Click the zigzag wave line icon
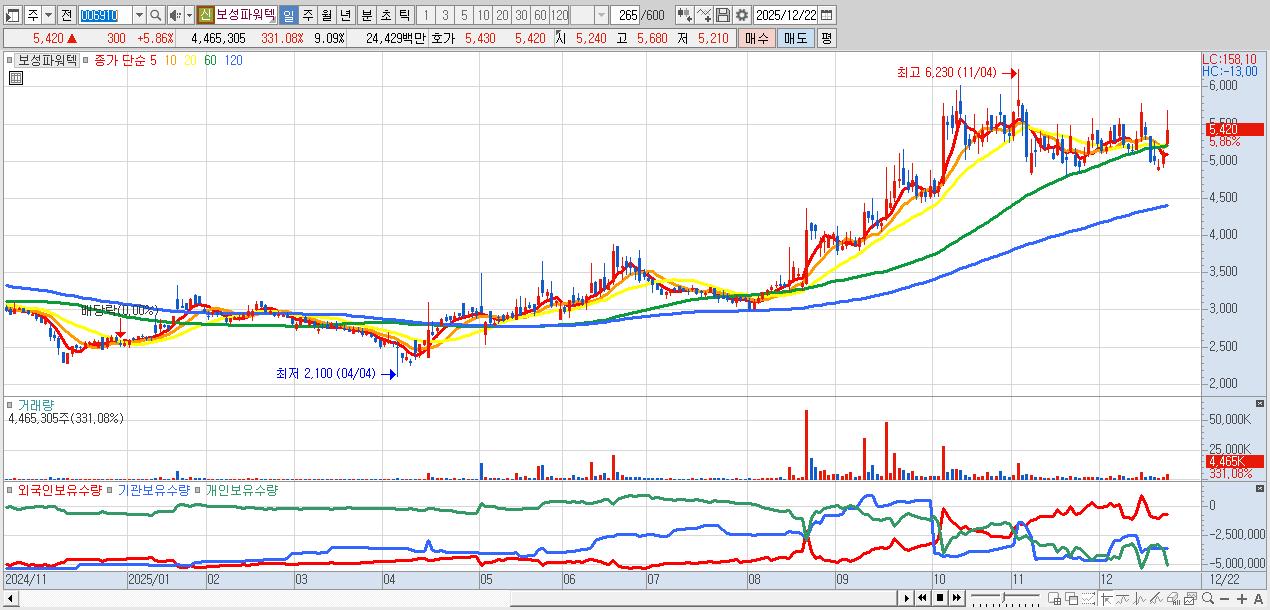The width and height of the screenshot is (1270, 610). click(x=1140, y=598)
